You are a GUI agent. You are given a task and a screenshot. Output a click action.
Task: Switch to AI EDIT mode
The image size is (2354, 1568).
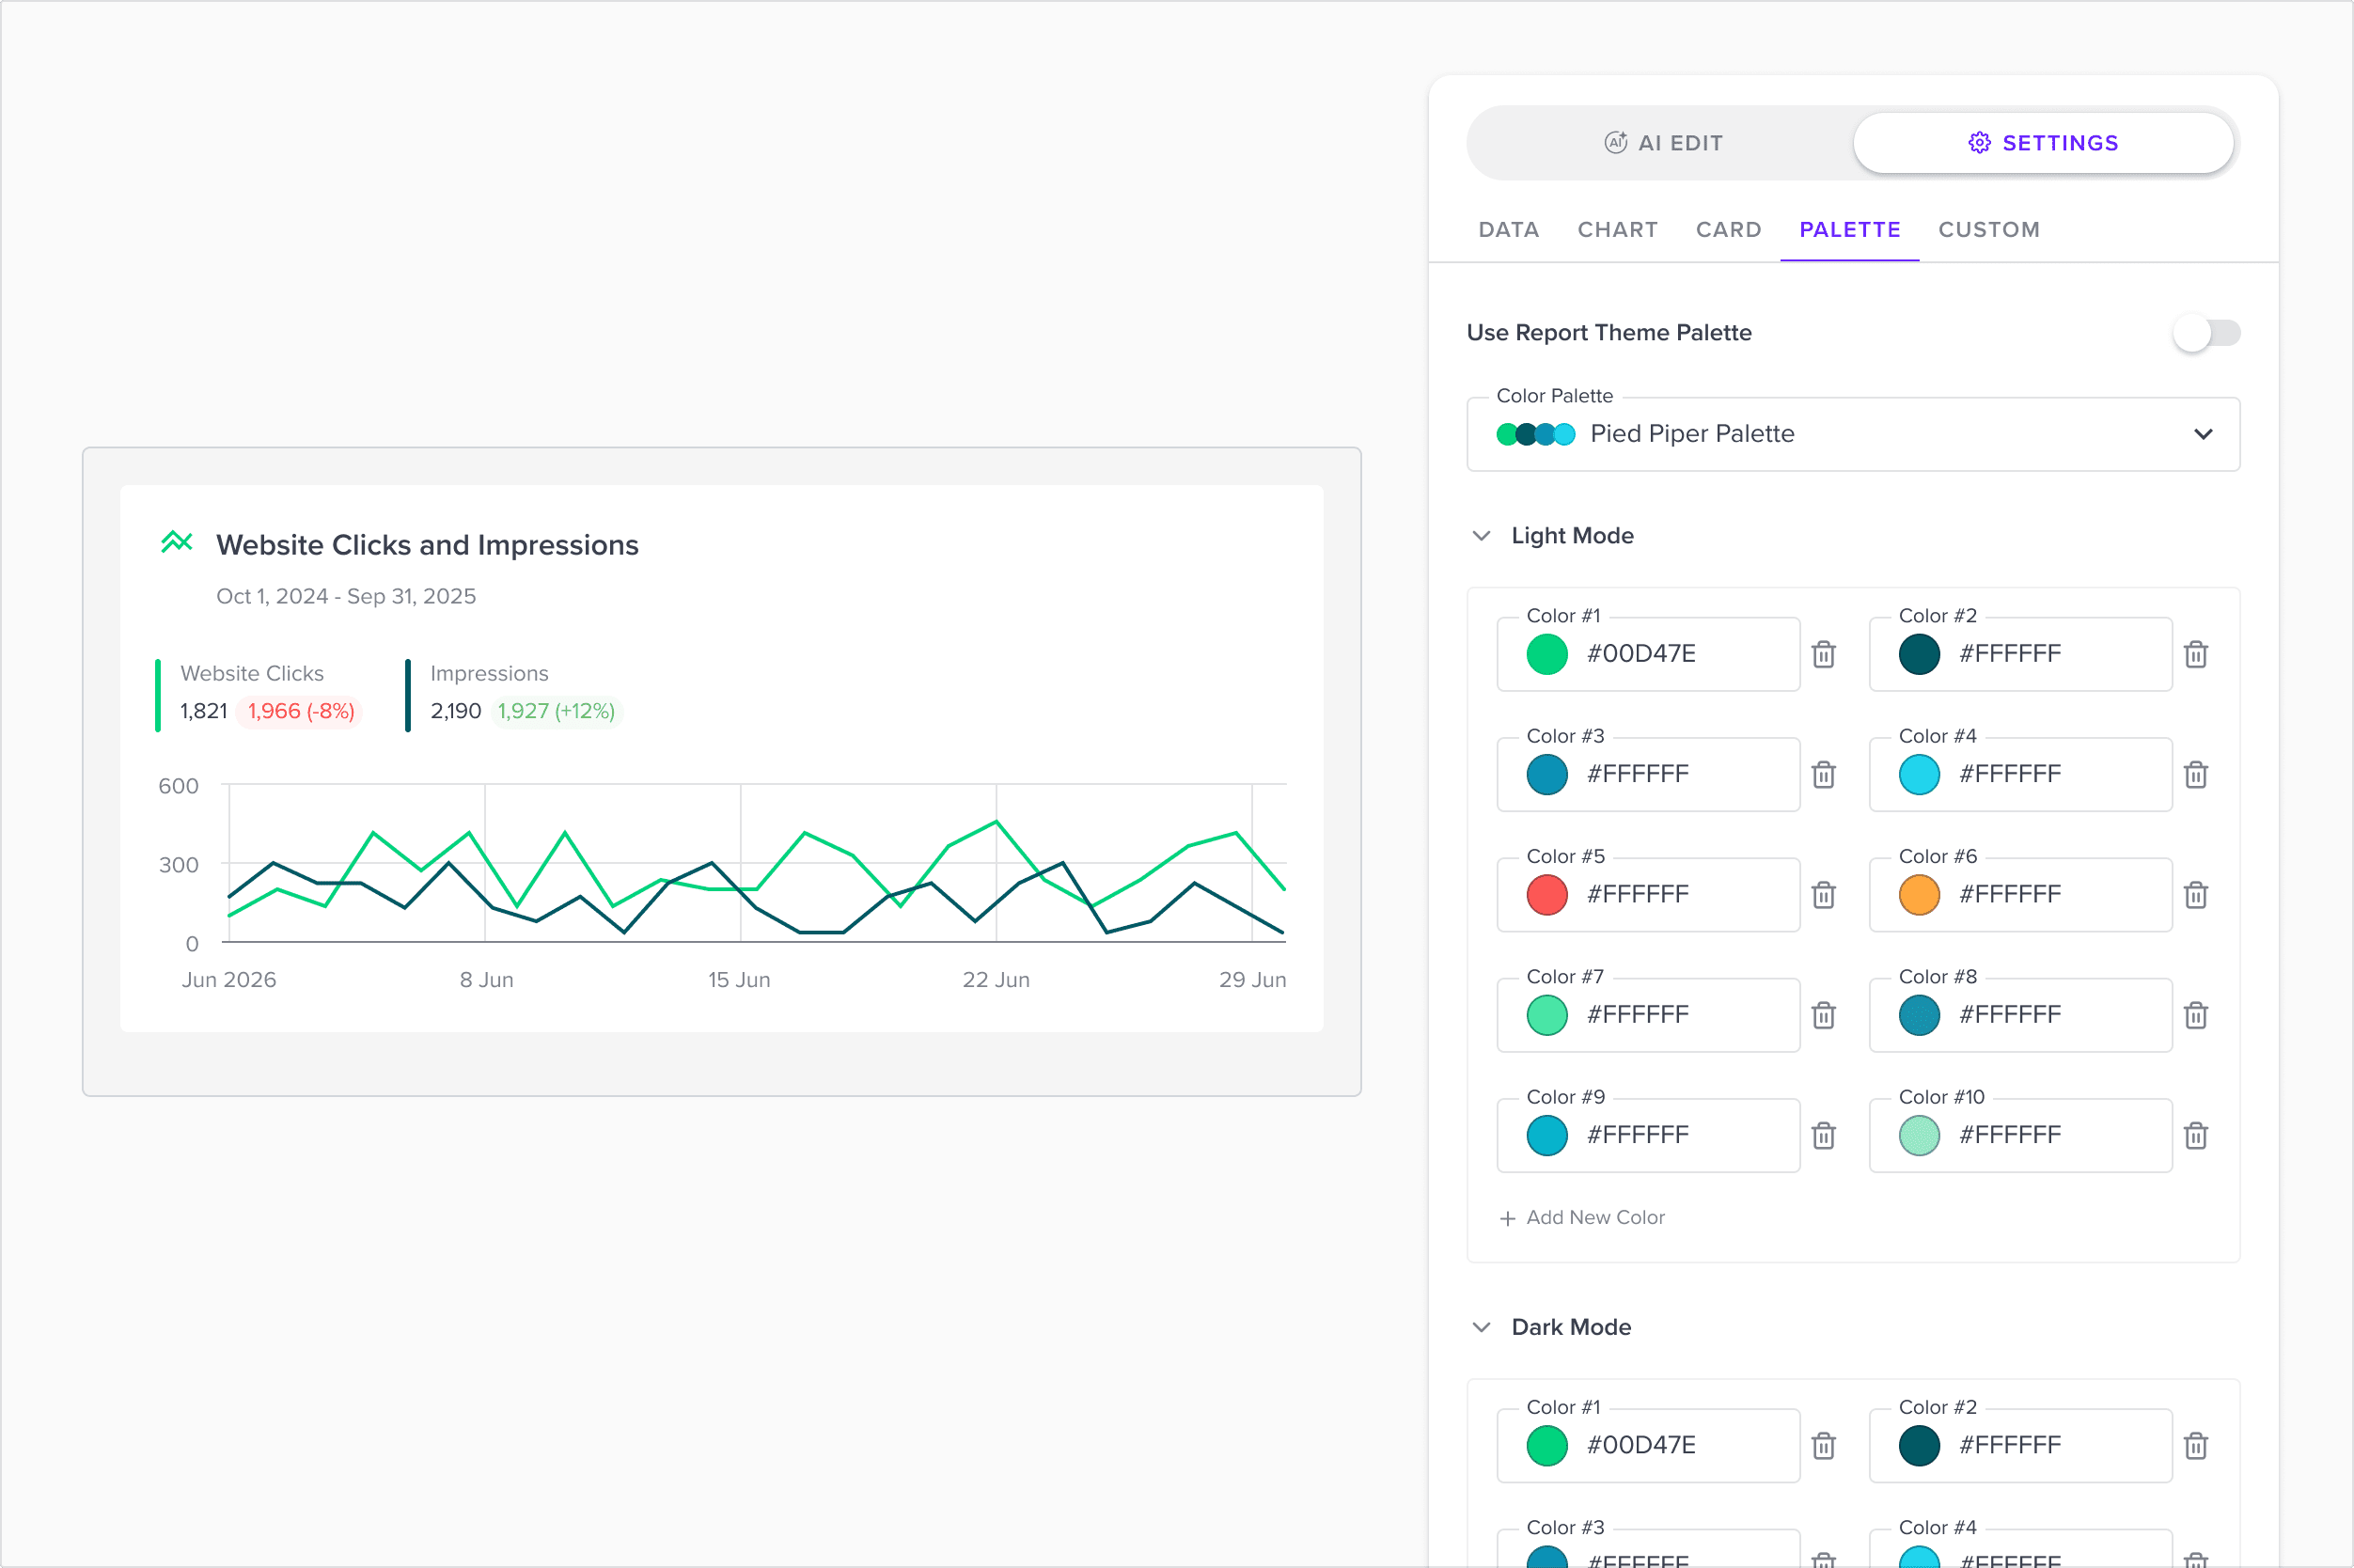pos(1663,143)
